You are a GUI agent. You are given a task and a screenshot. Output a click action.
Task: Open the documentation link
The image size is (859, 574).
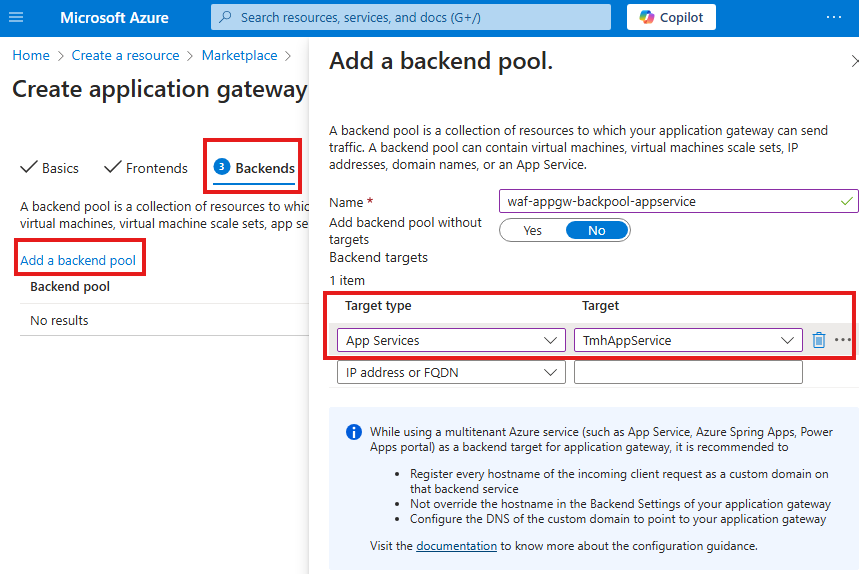(456, 546)
